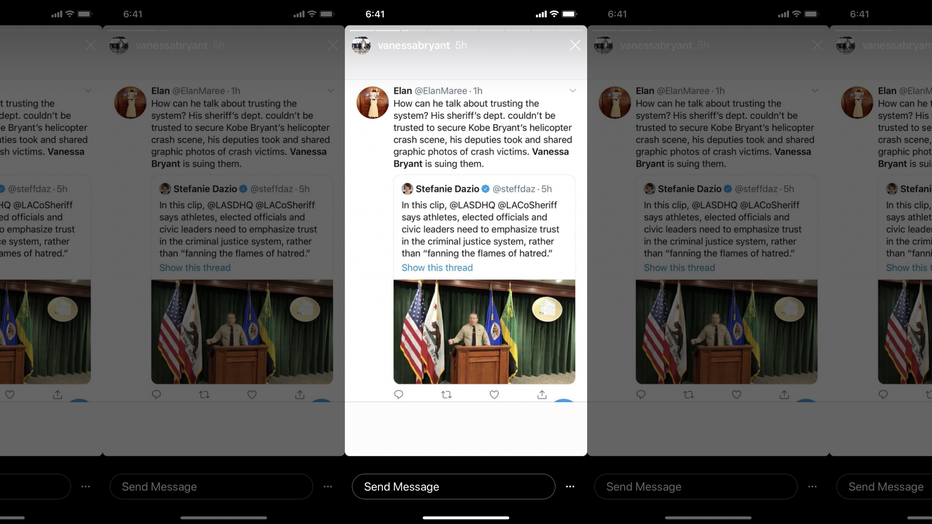Expand the chevron menu on Elan's tweet in active story

(572, 91)
